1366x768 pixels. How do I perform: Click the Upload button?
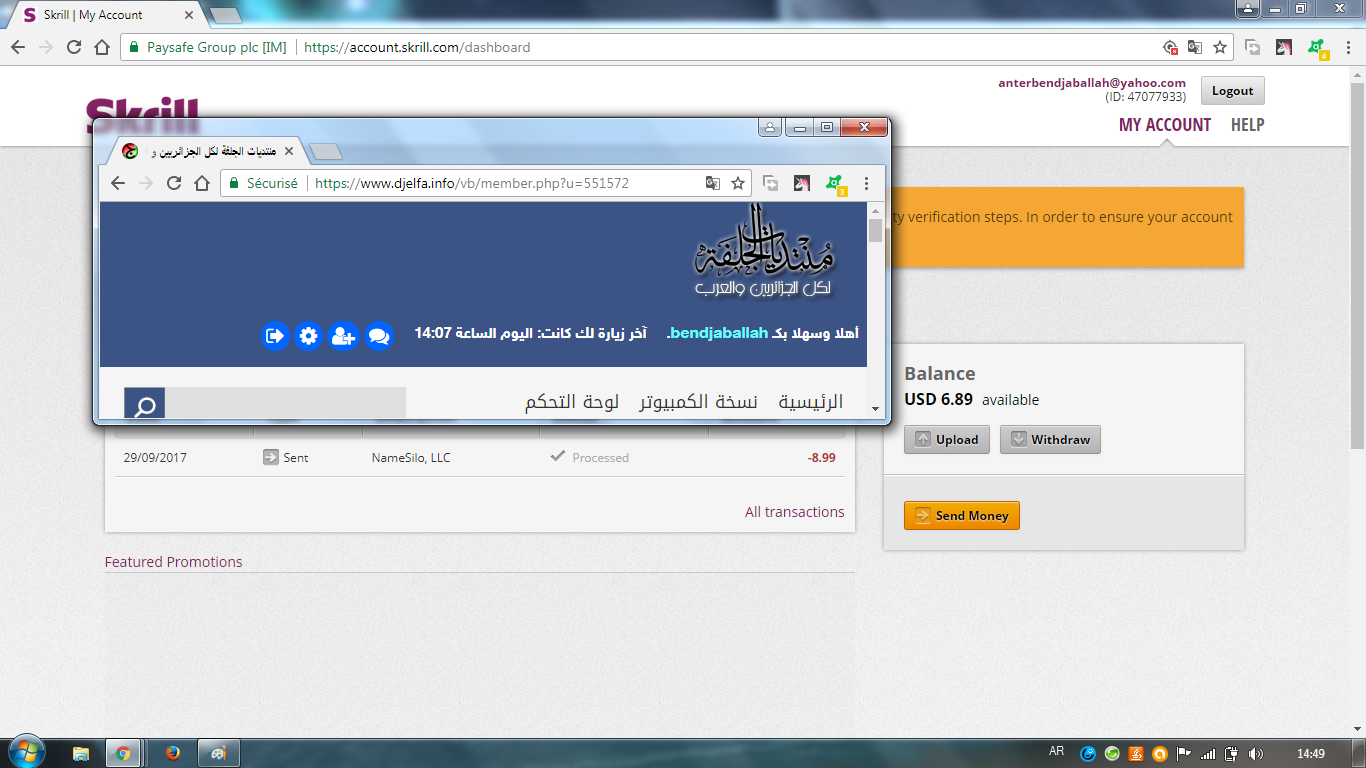pos(946,439)
